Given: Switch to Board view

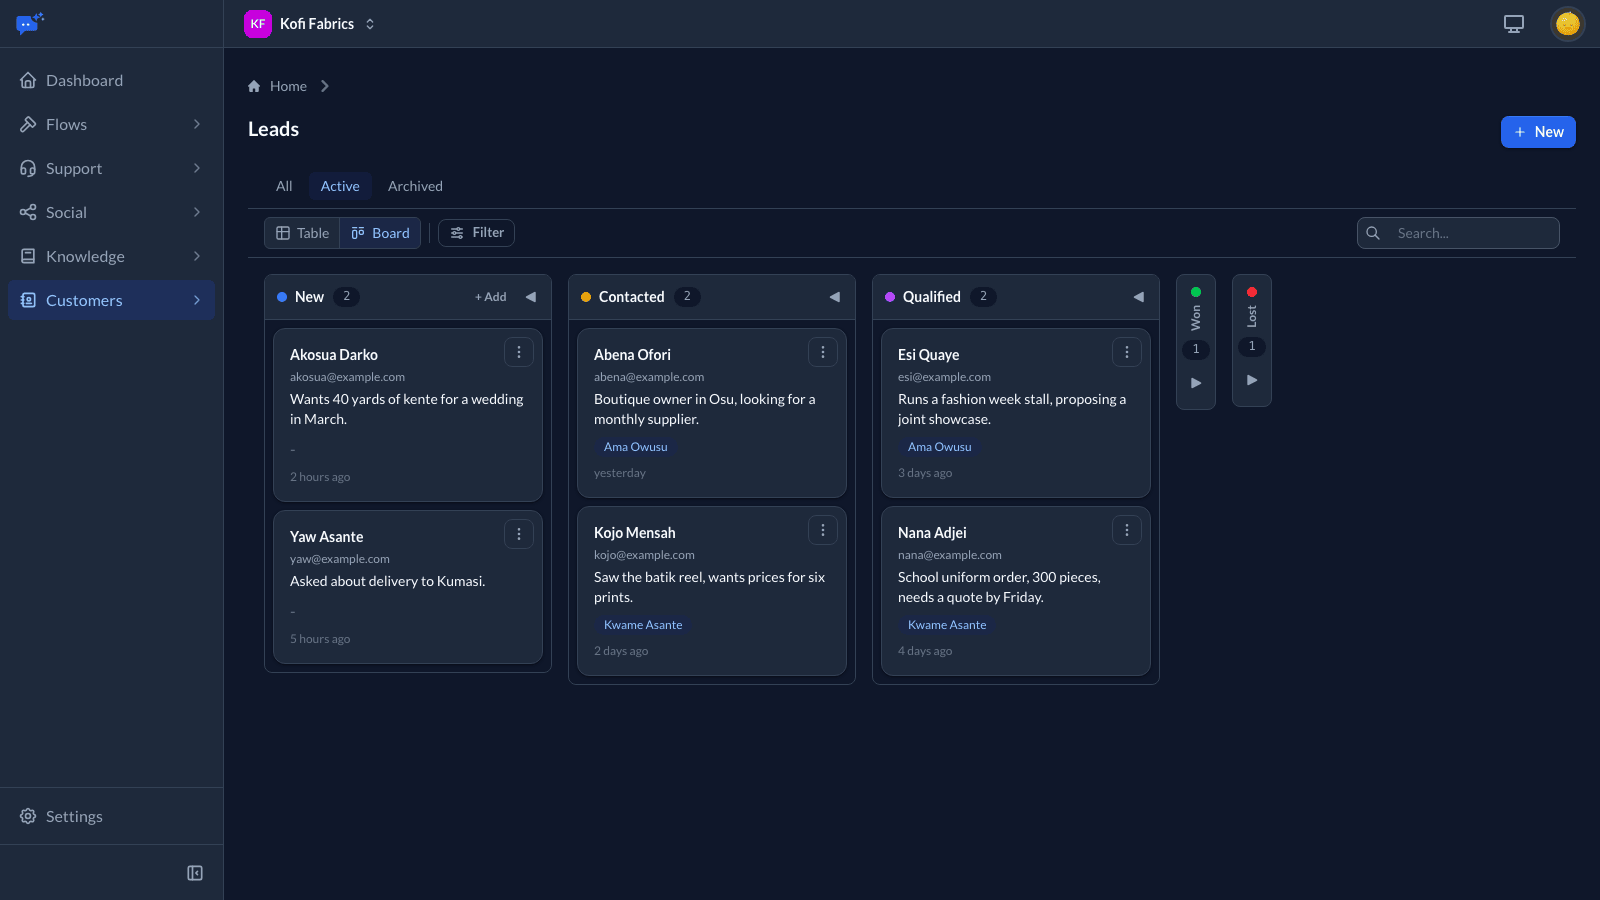Looking at the screenshot, I should (x=380, y=233).
